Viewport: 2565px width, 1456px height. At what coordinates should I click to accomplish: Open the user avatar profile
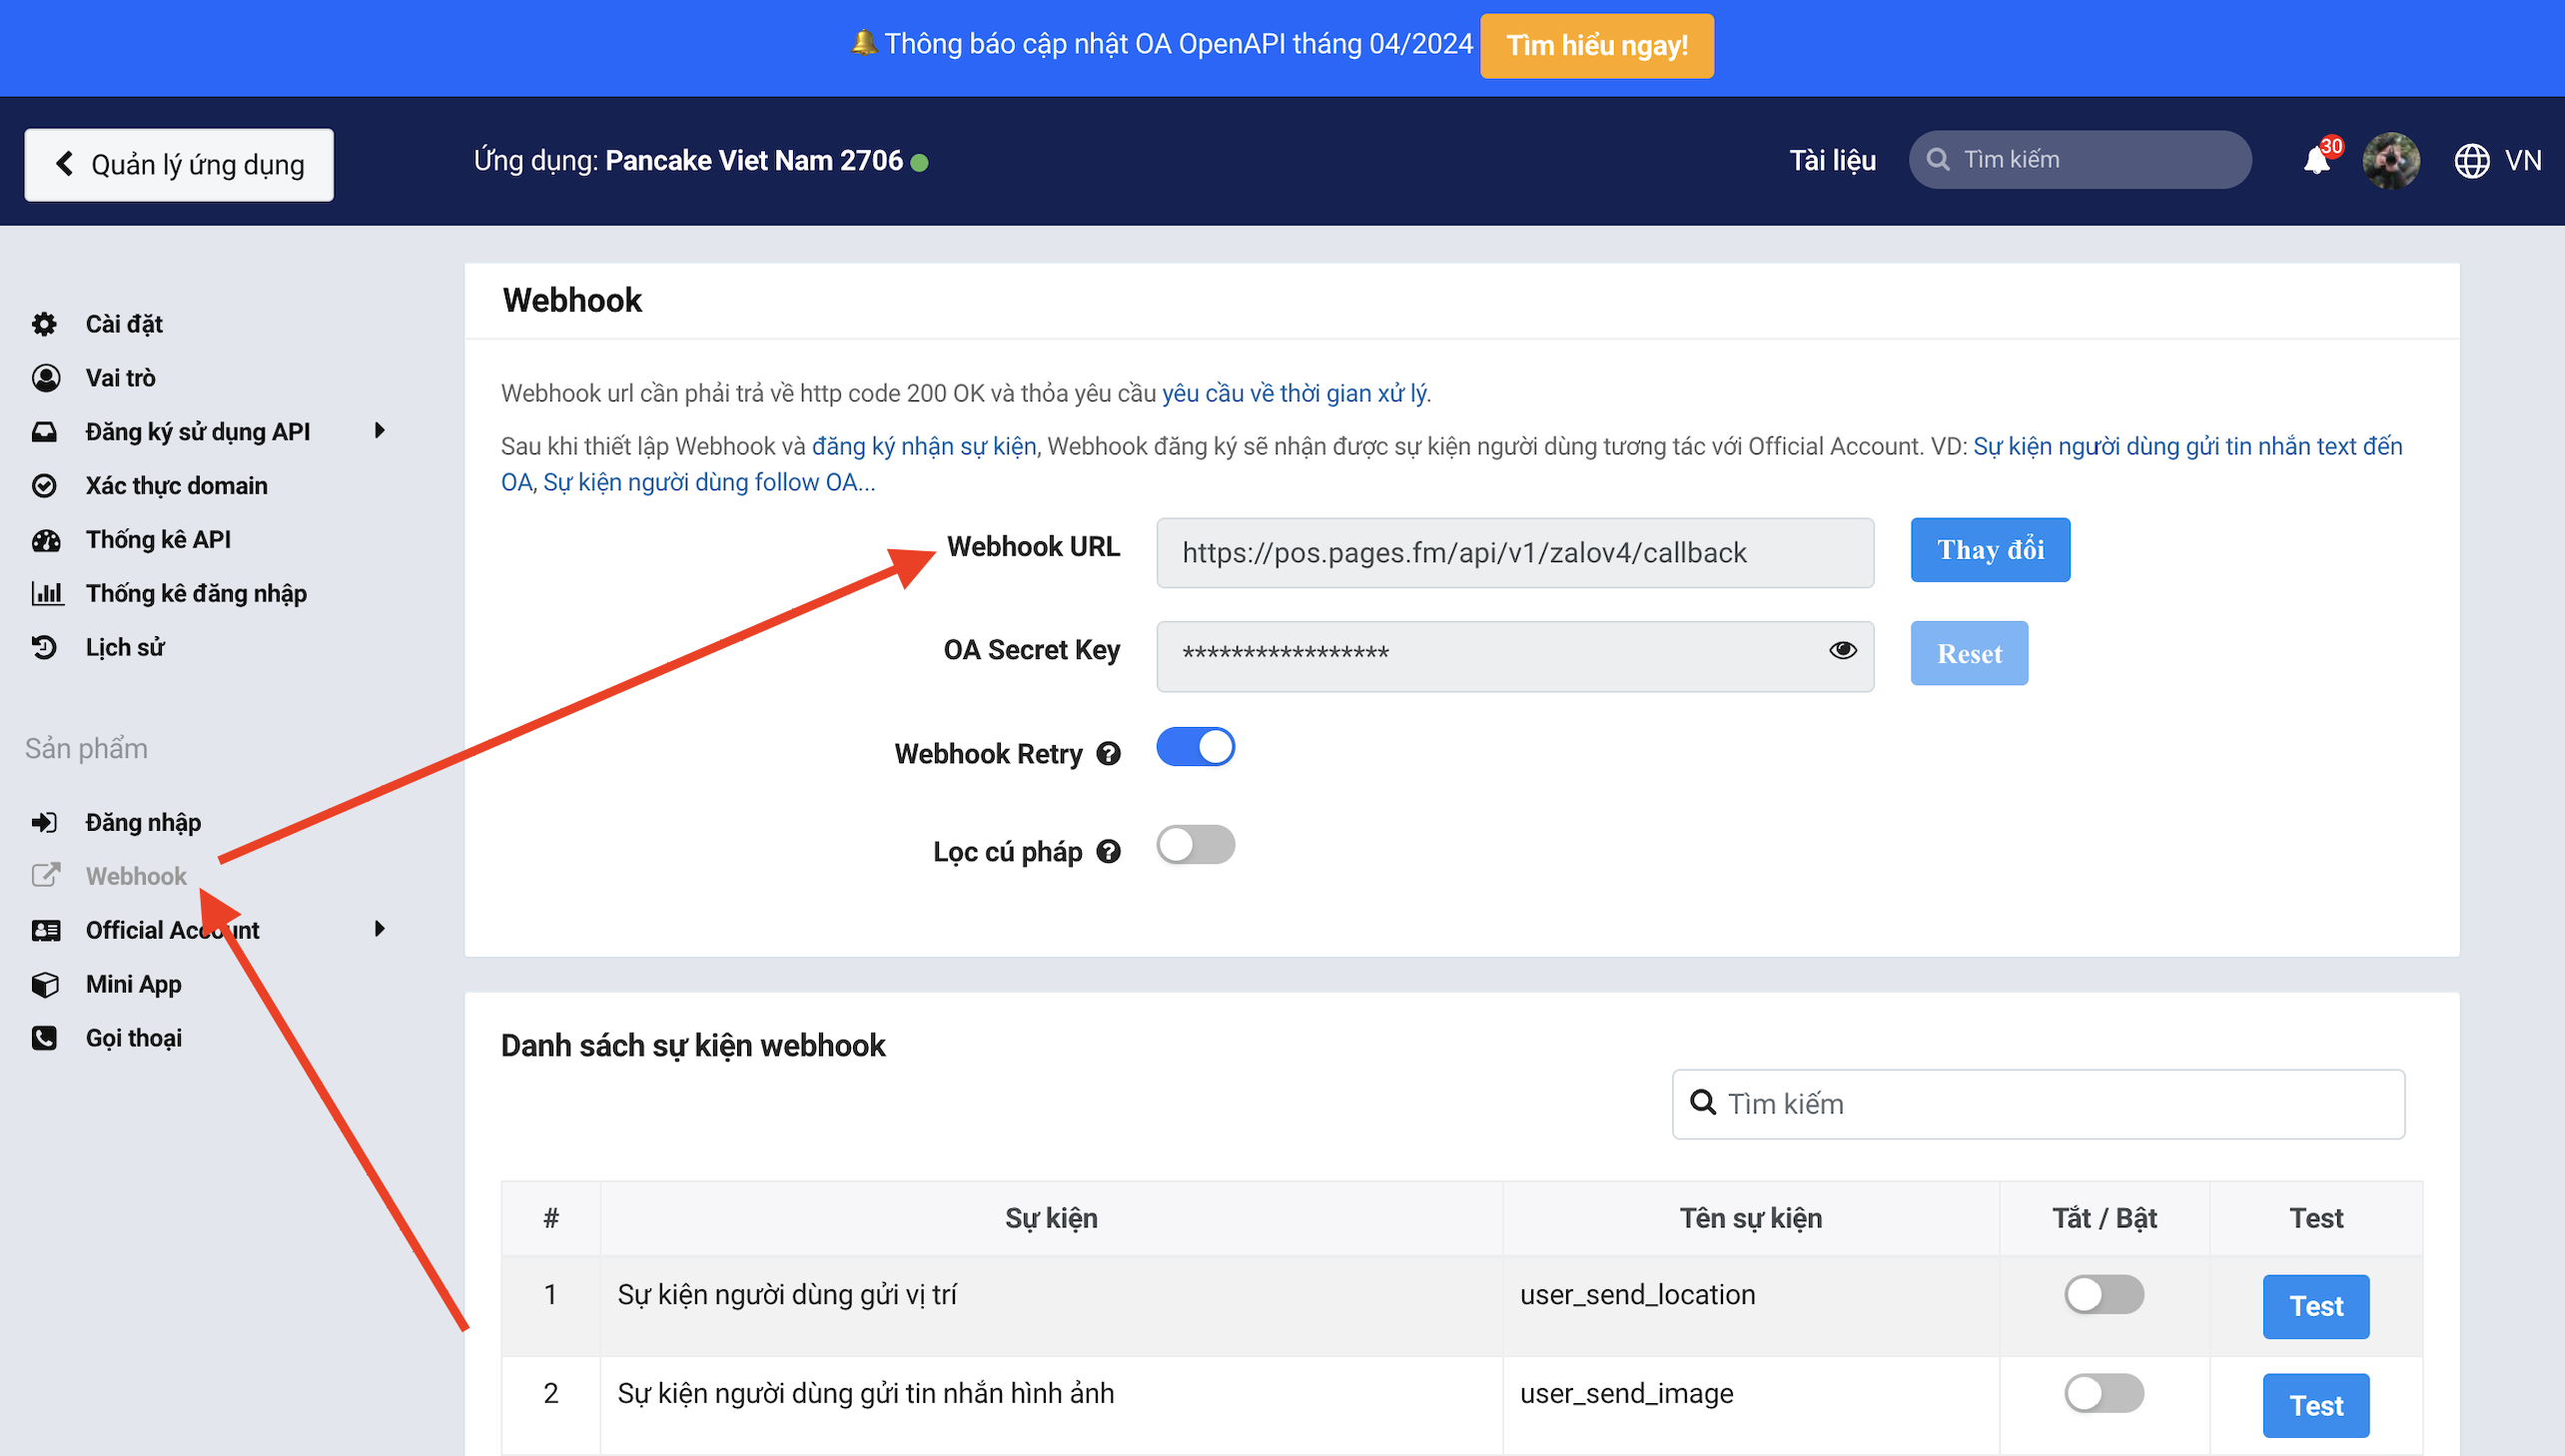coord(2391,161)
